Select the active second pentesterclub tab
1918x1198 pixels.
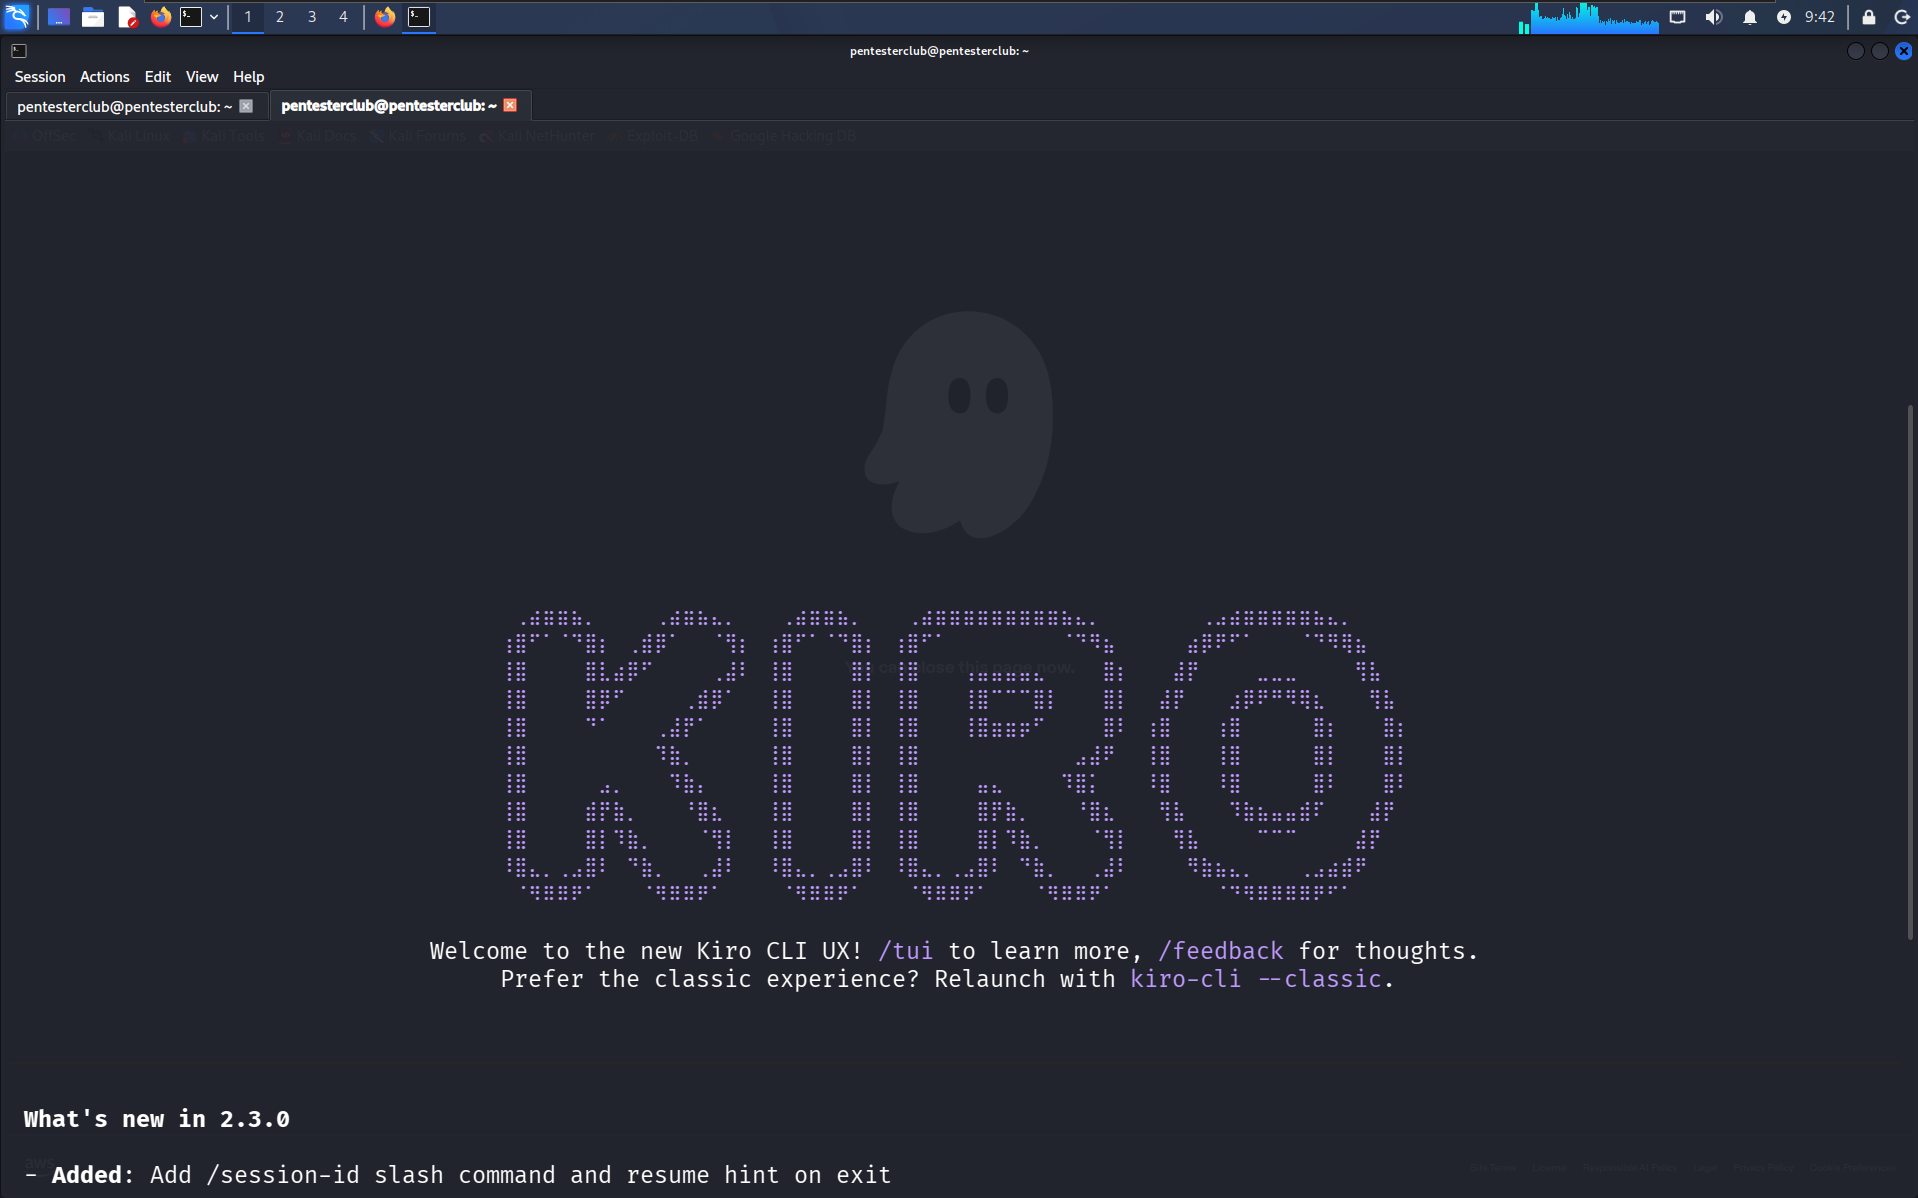pyautogui.click(x=389, y=106)
